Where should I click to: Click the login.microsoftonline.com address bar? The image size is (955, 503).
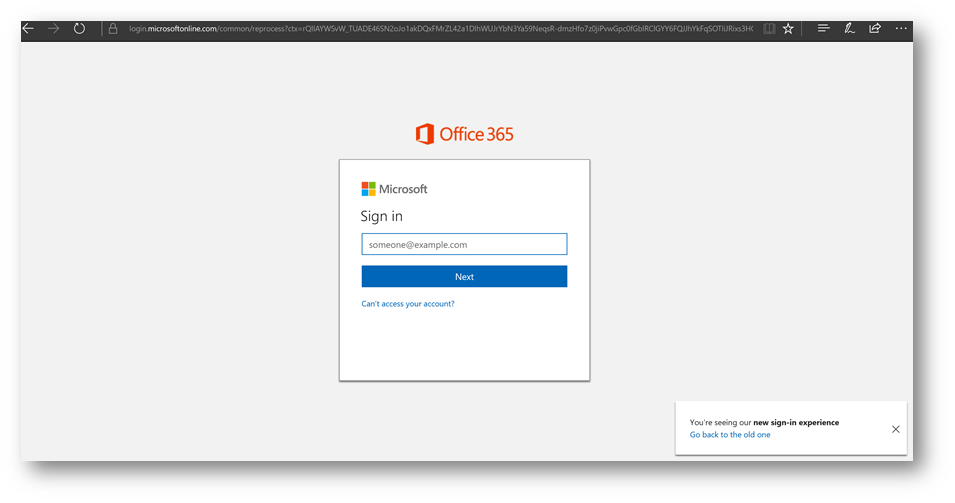[440, 29]
